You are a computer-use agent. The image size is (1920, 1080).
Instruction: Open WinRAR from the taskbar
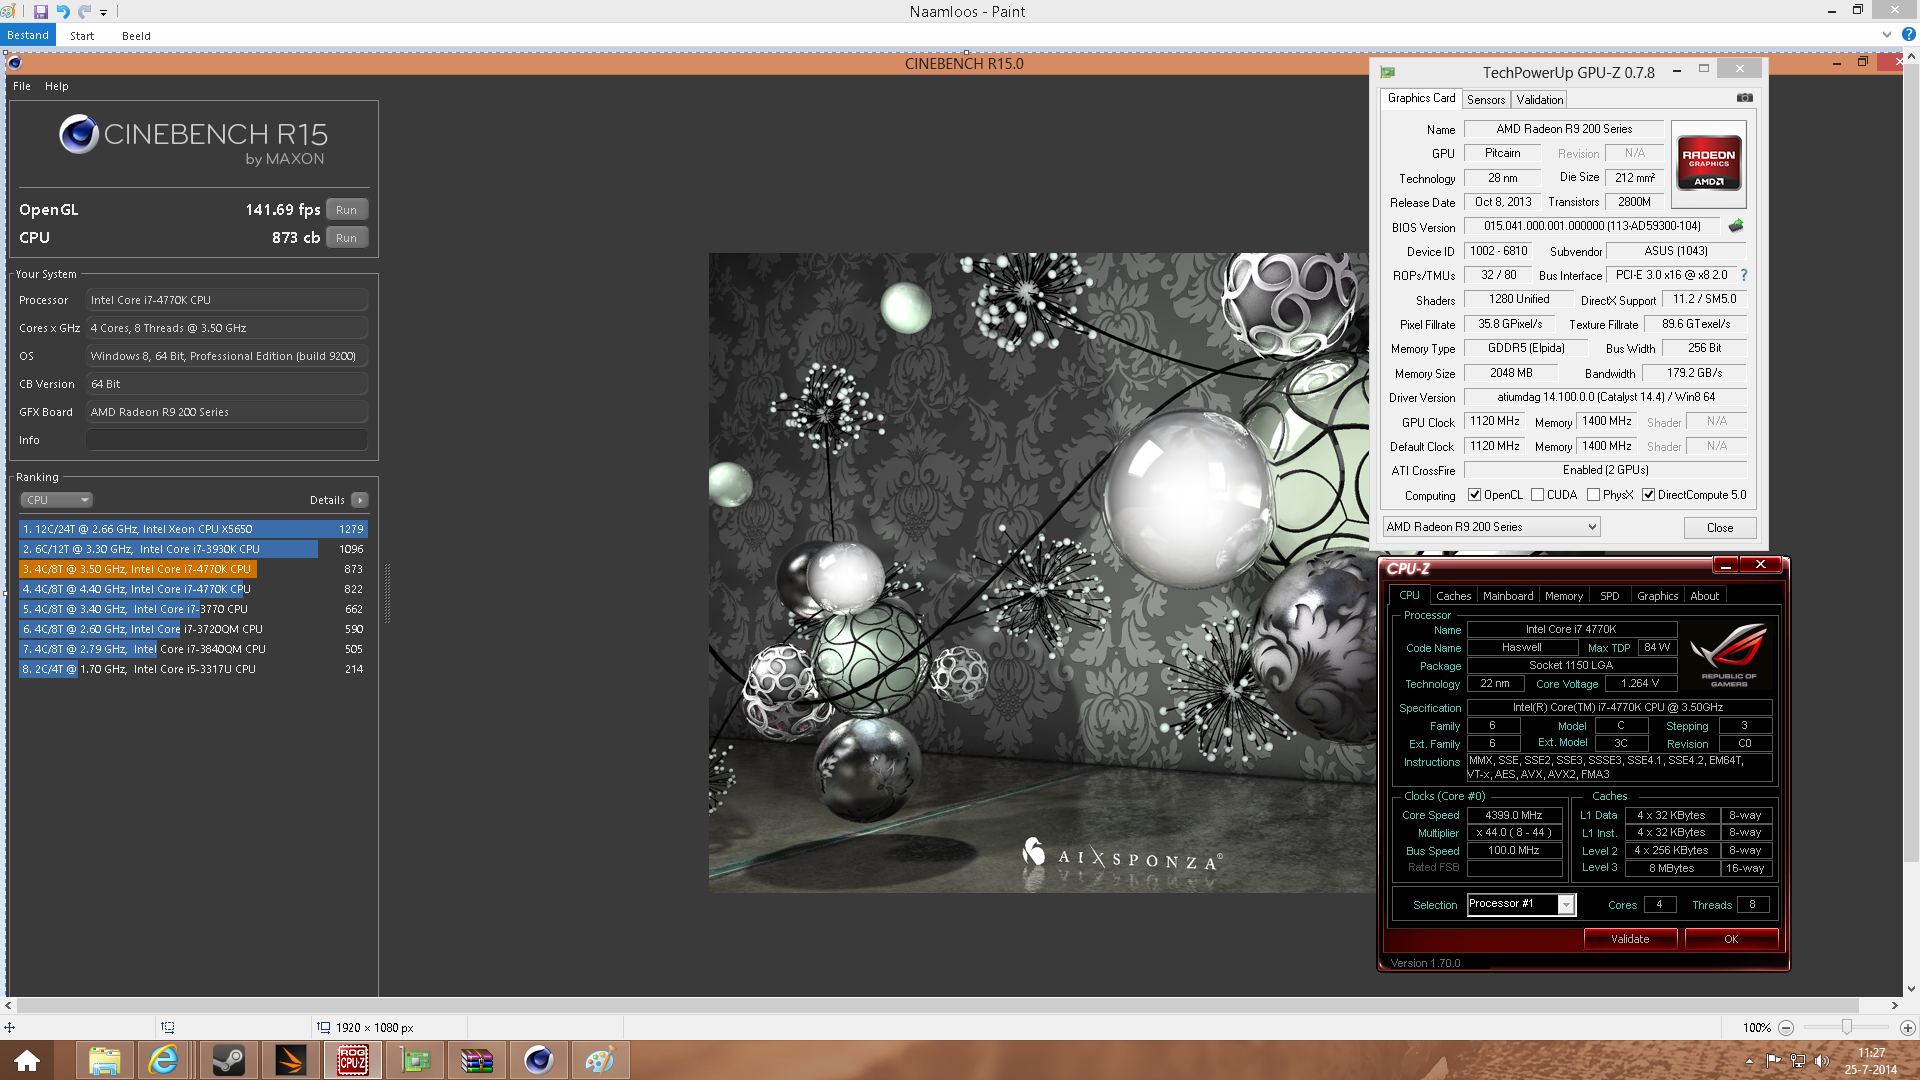point(477,1060)
